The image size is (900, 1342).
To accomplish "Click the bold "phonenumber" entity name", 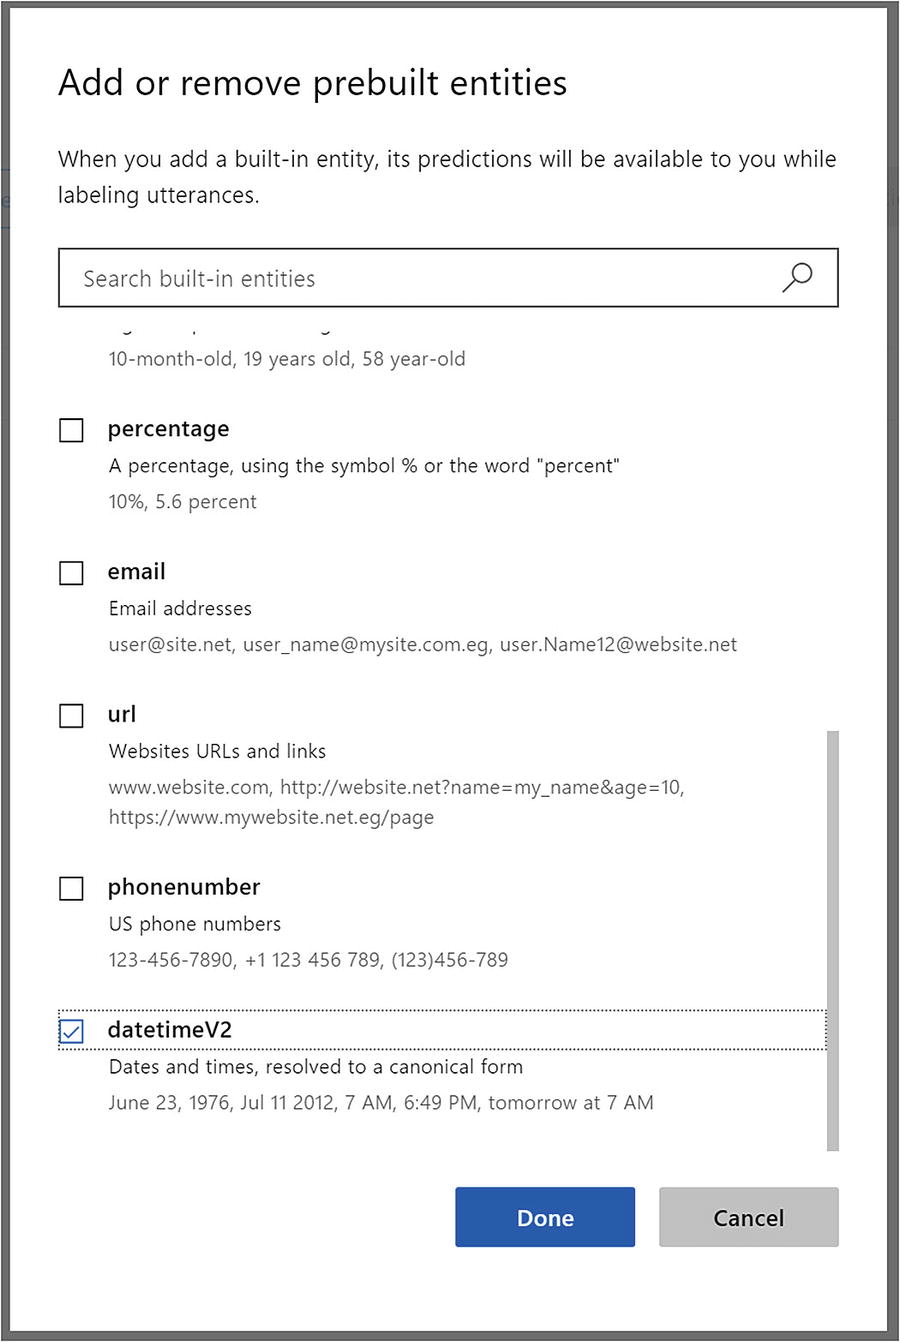I will click(184, 887).
